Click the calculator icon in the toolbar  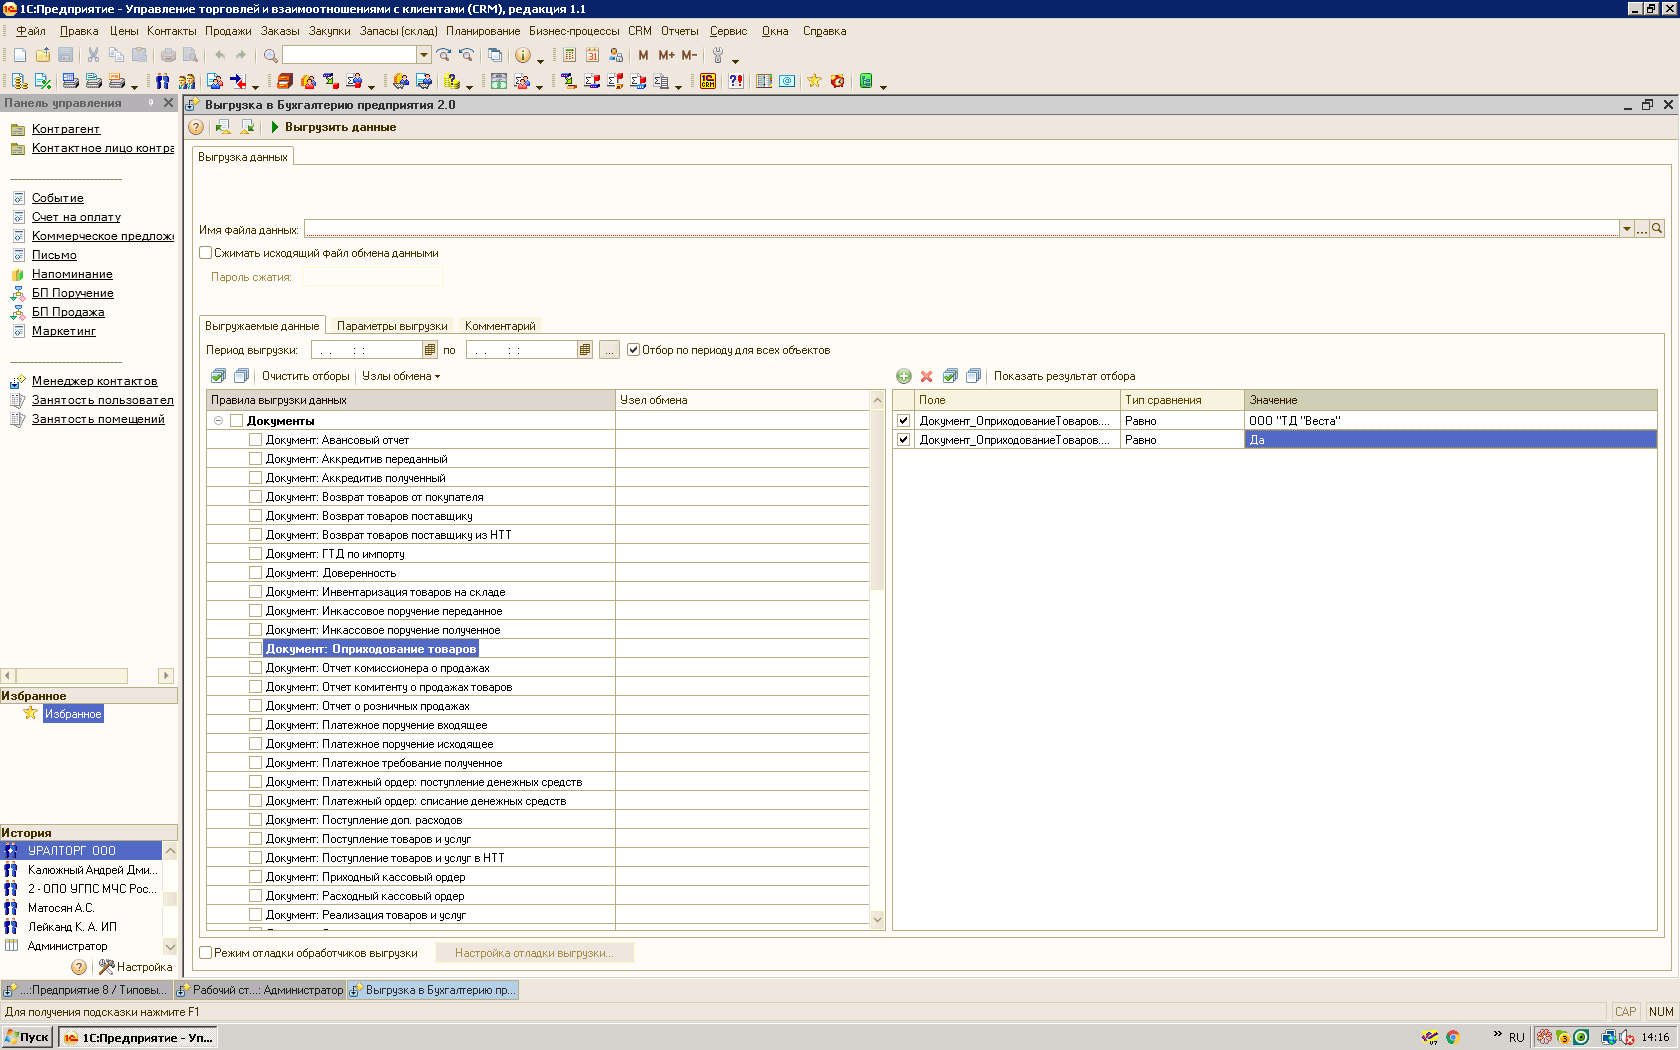pos(569,55)
